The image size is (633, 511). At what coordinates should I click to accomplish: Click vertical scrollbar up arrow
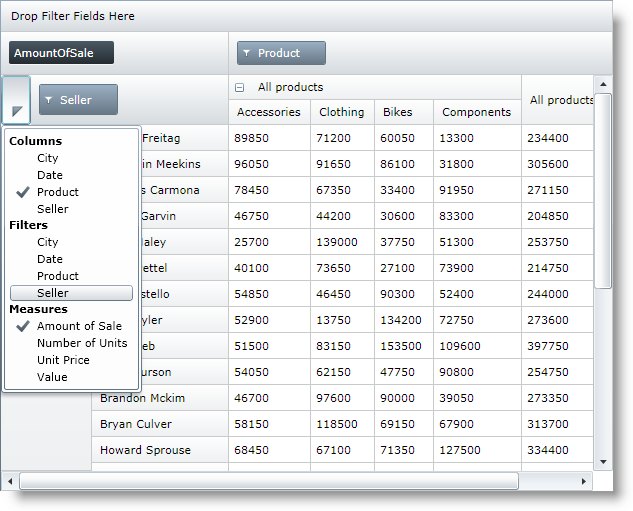click(603, 84)
